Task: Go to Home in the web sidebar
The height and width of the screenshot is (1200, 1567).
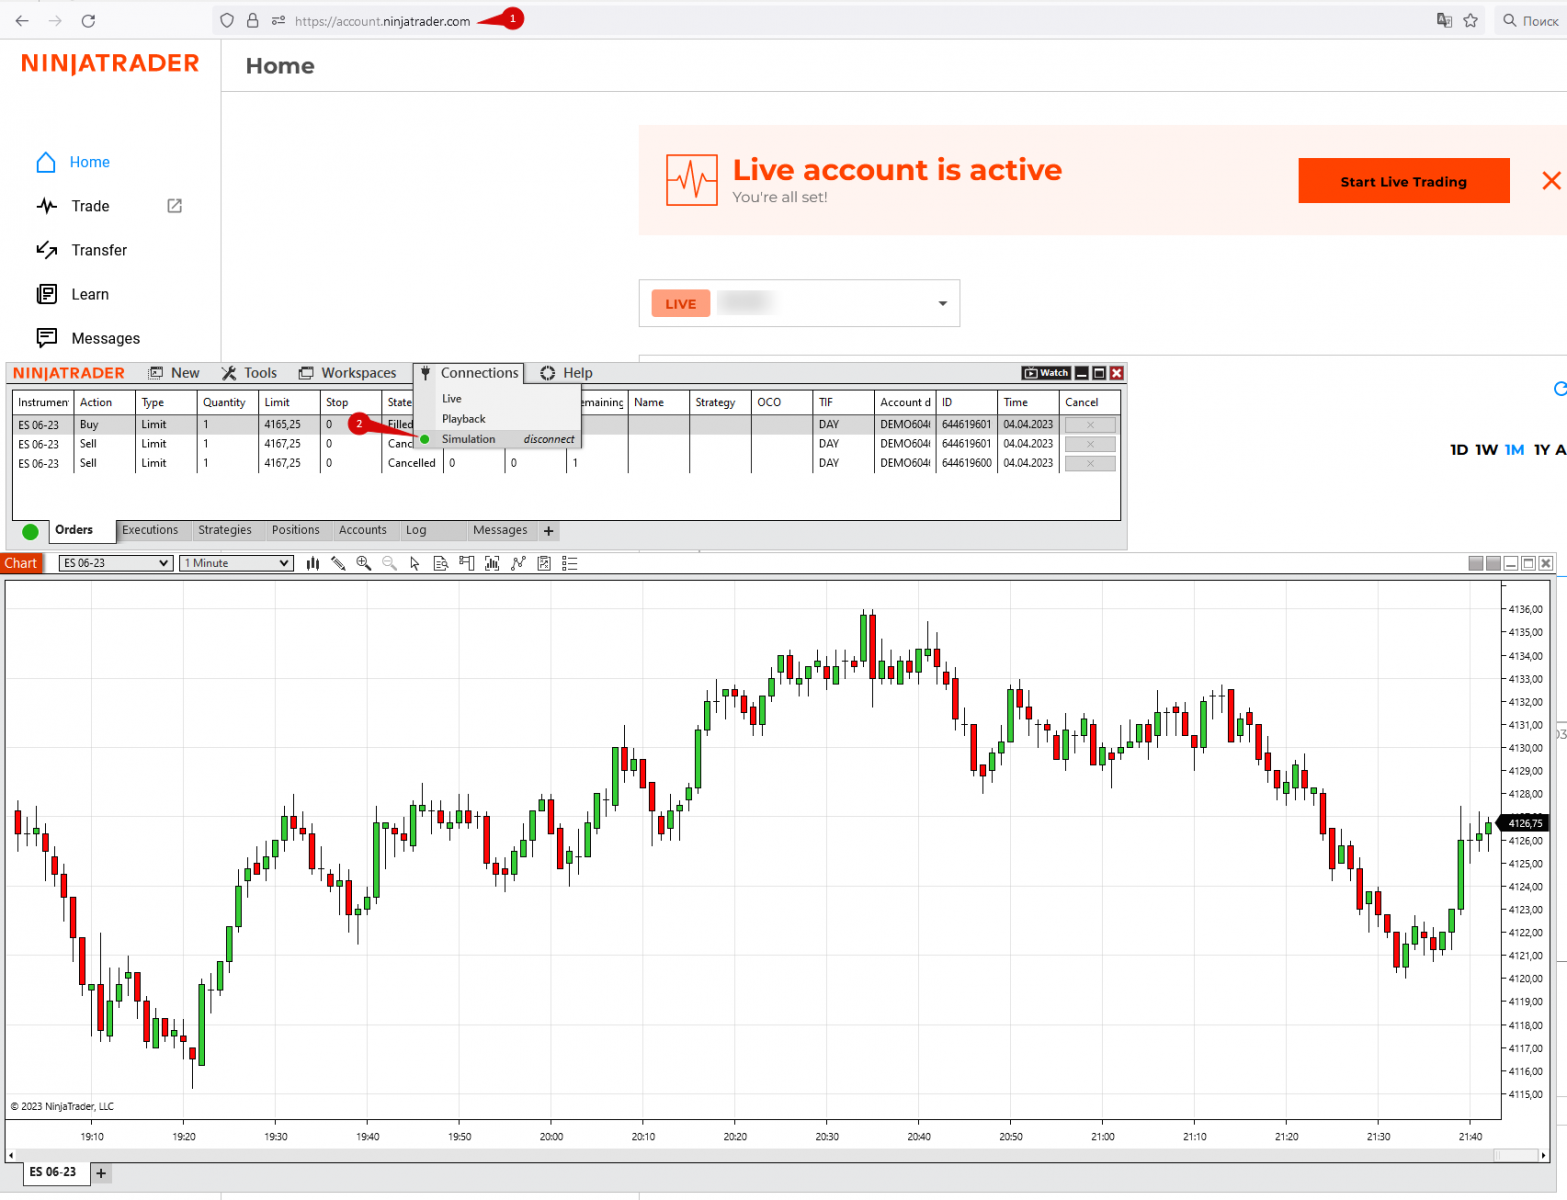Action: point(73,162)
